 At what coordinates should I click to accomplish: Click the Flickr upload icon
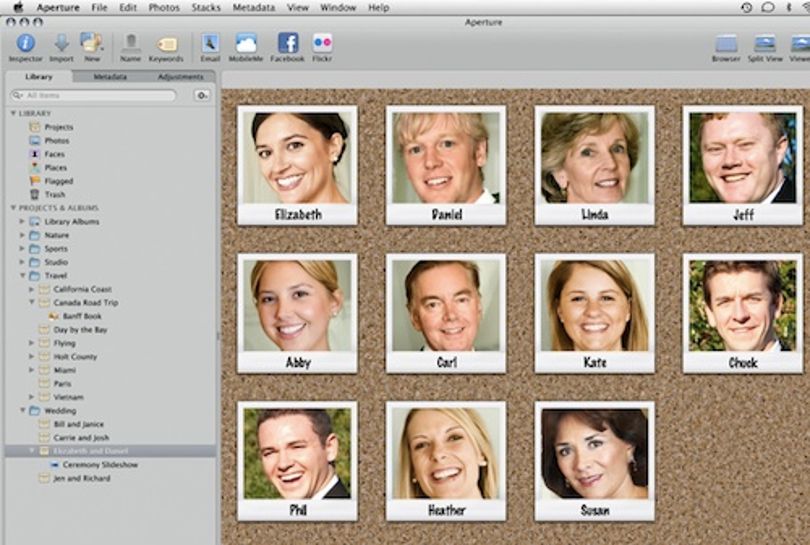(322, 43)
